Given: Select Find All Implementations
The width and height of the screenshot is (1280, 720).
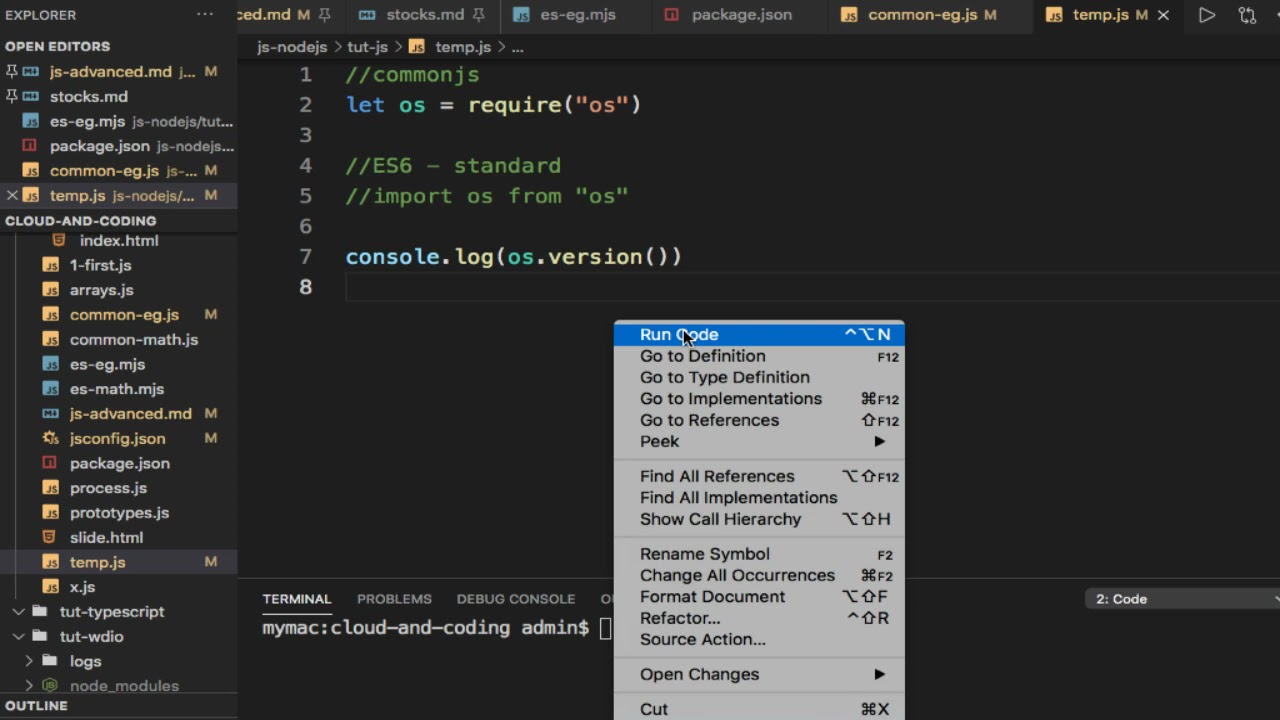Looking at the screenshot, I should (759, 498).
